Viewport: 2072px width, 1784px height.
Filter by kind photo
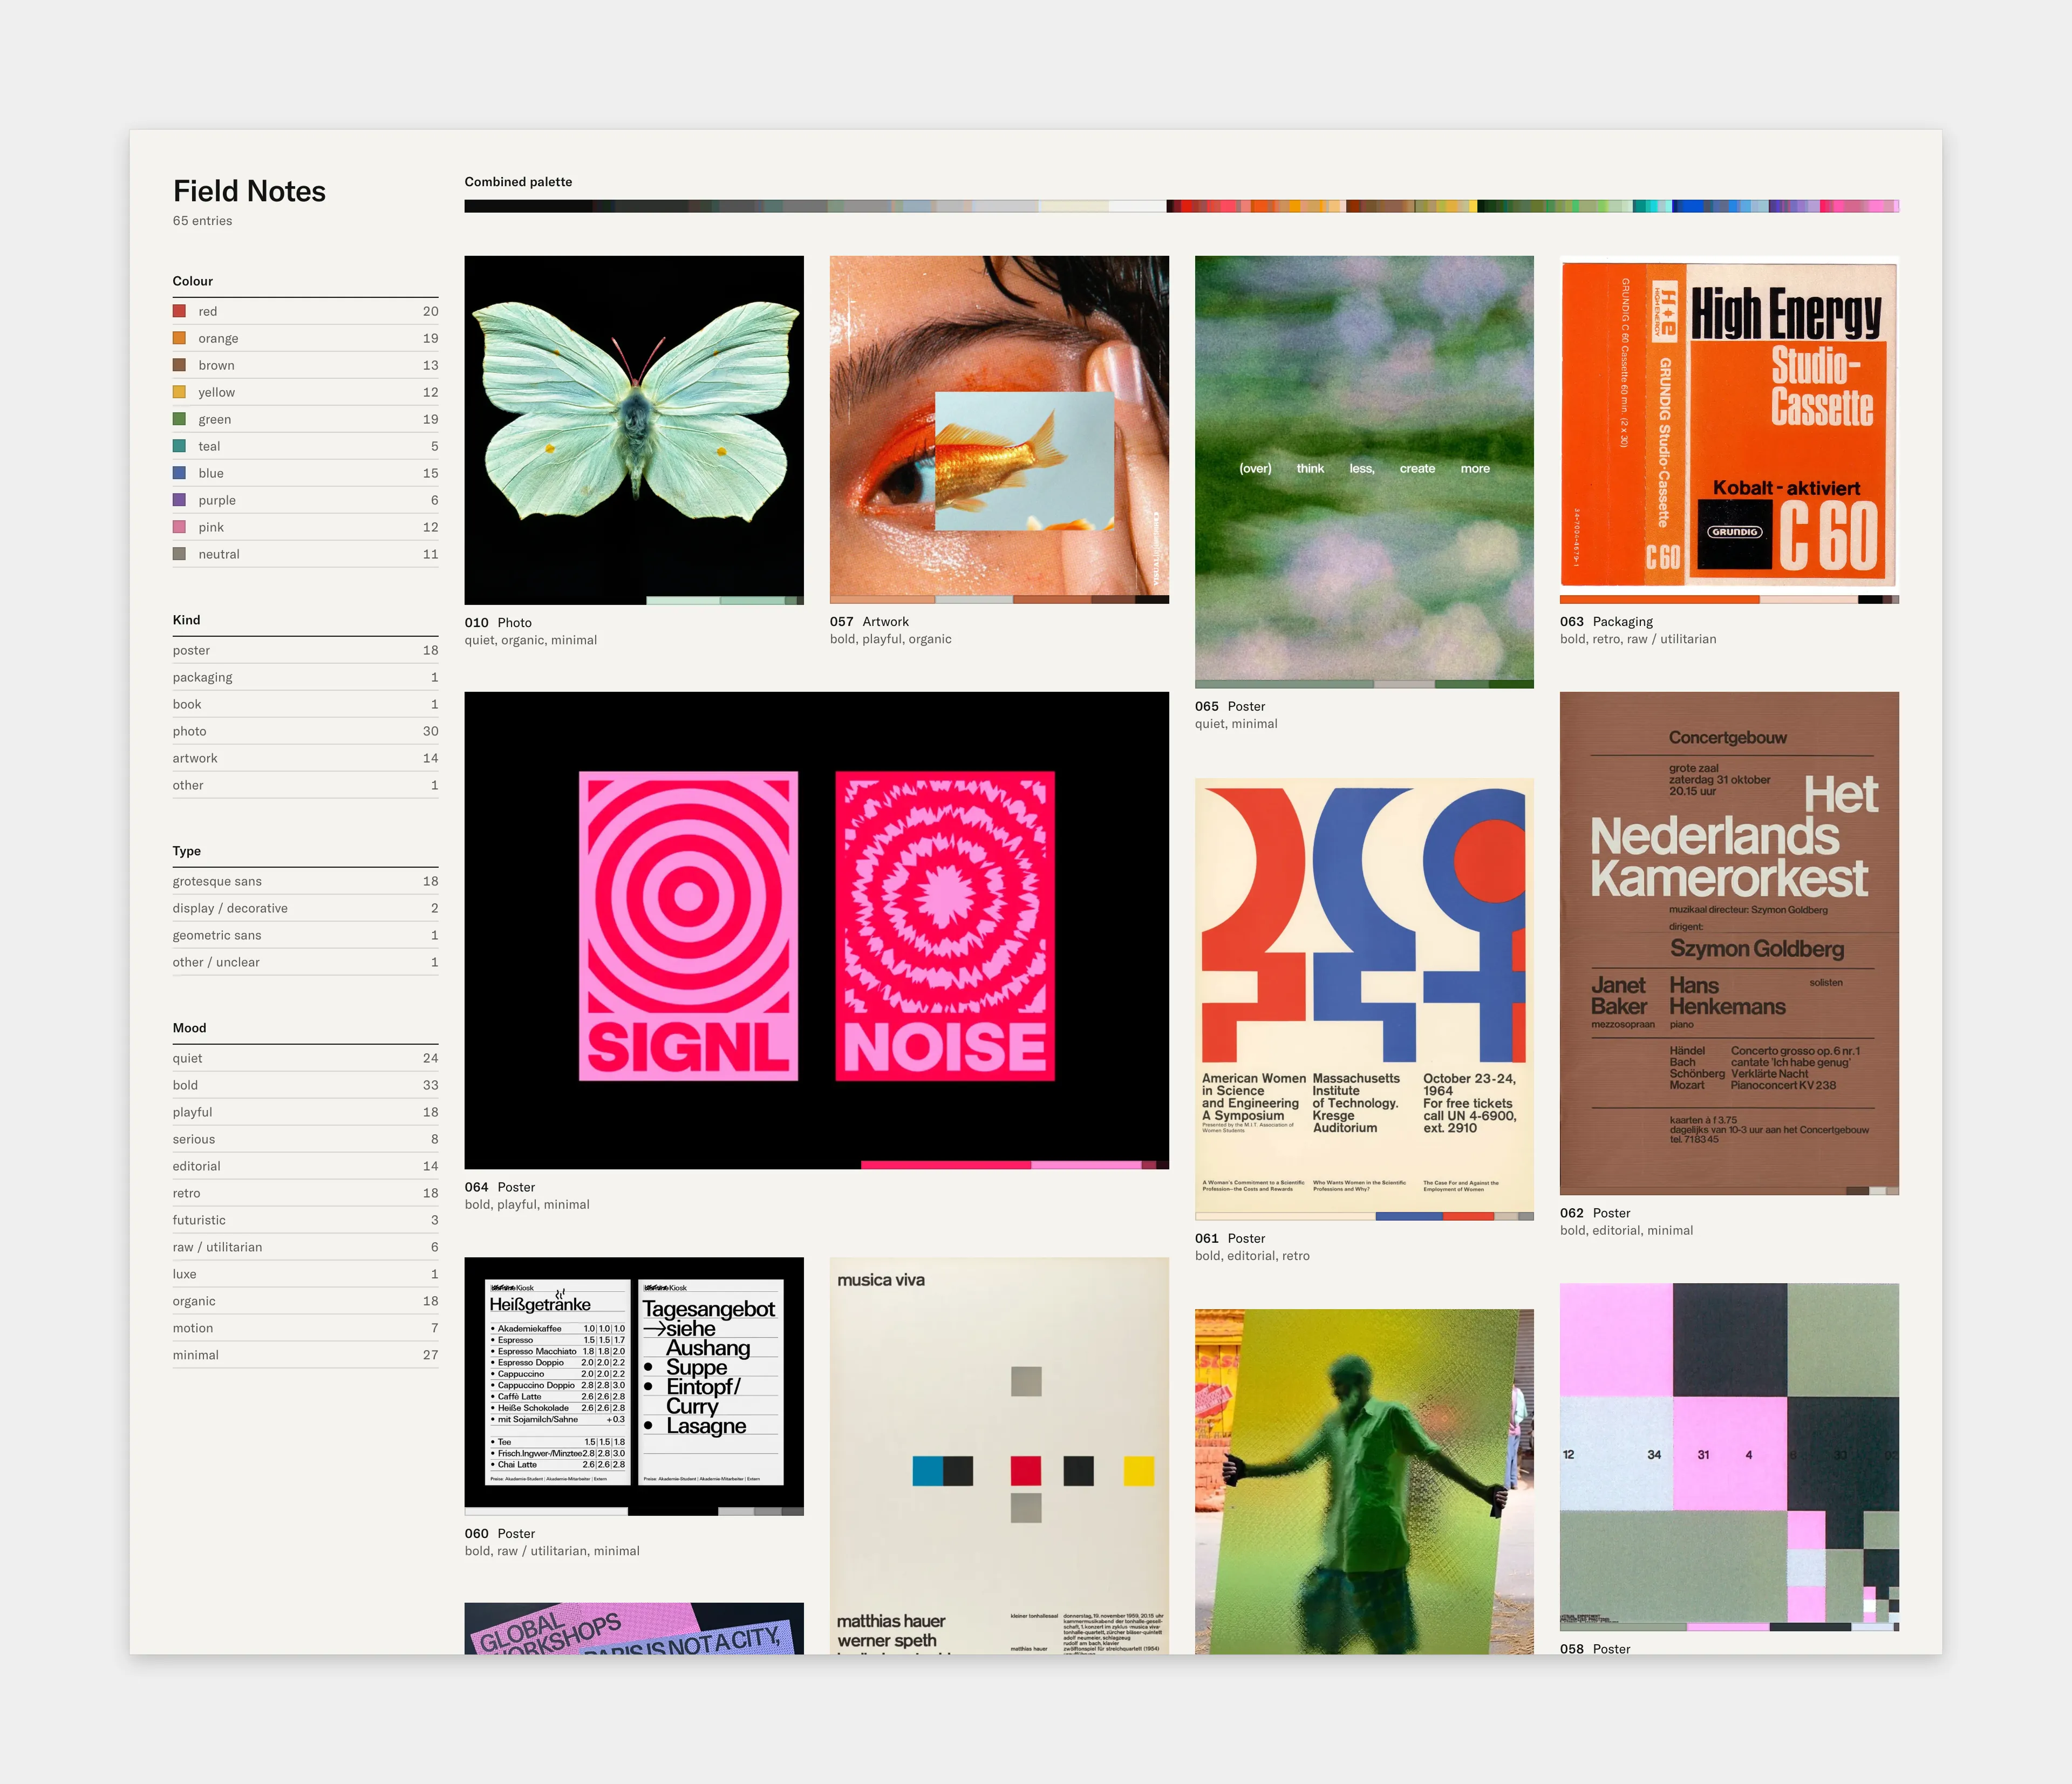click(x=305, y=731)
